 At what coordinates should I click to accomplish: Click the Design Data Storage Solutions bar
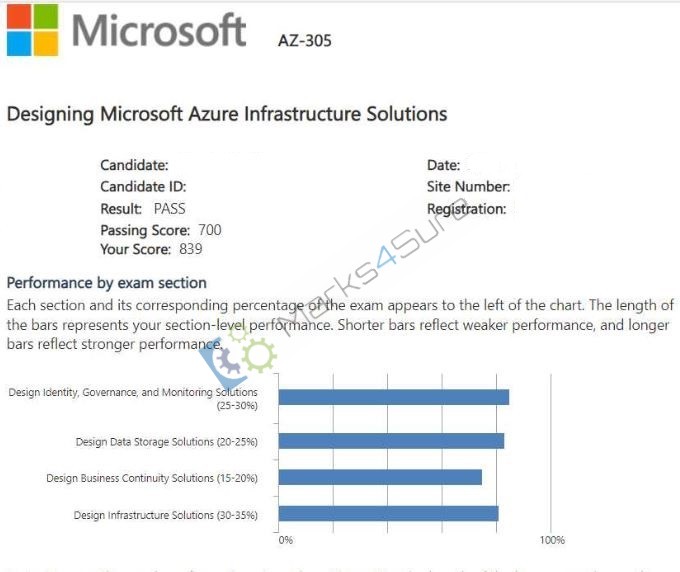coord(391,441)
